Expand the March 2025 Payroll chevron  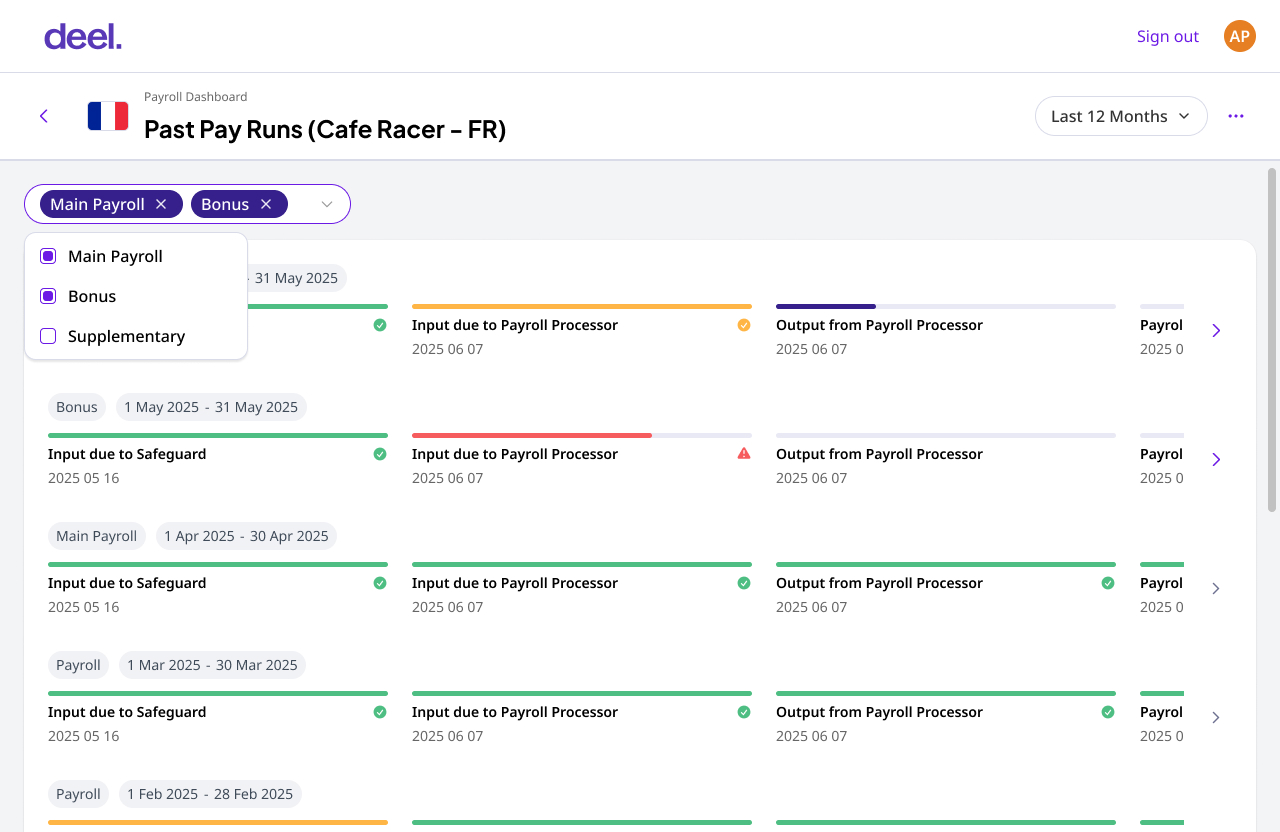pyautogui.click(x=1216, y=717)
